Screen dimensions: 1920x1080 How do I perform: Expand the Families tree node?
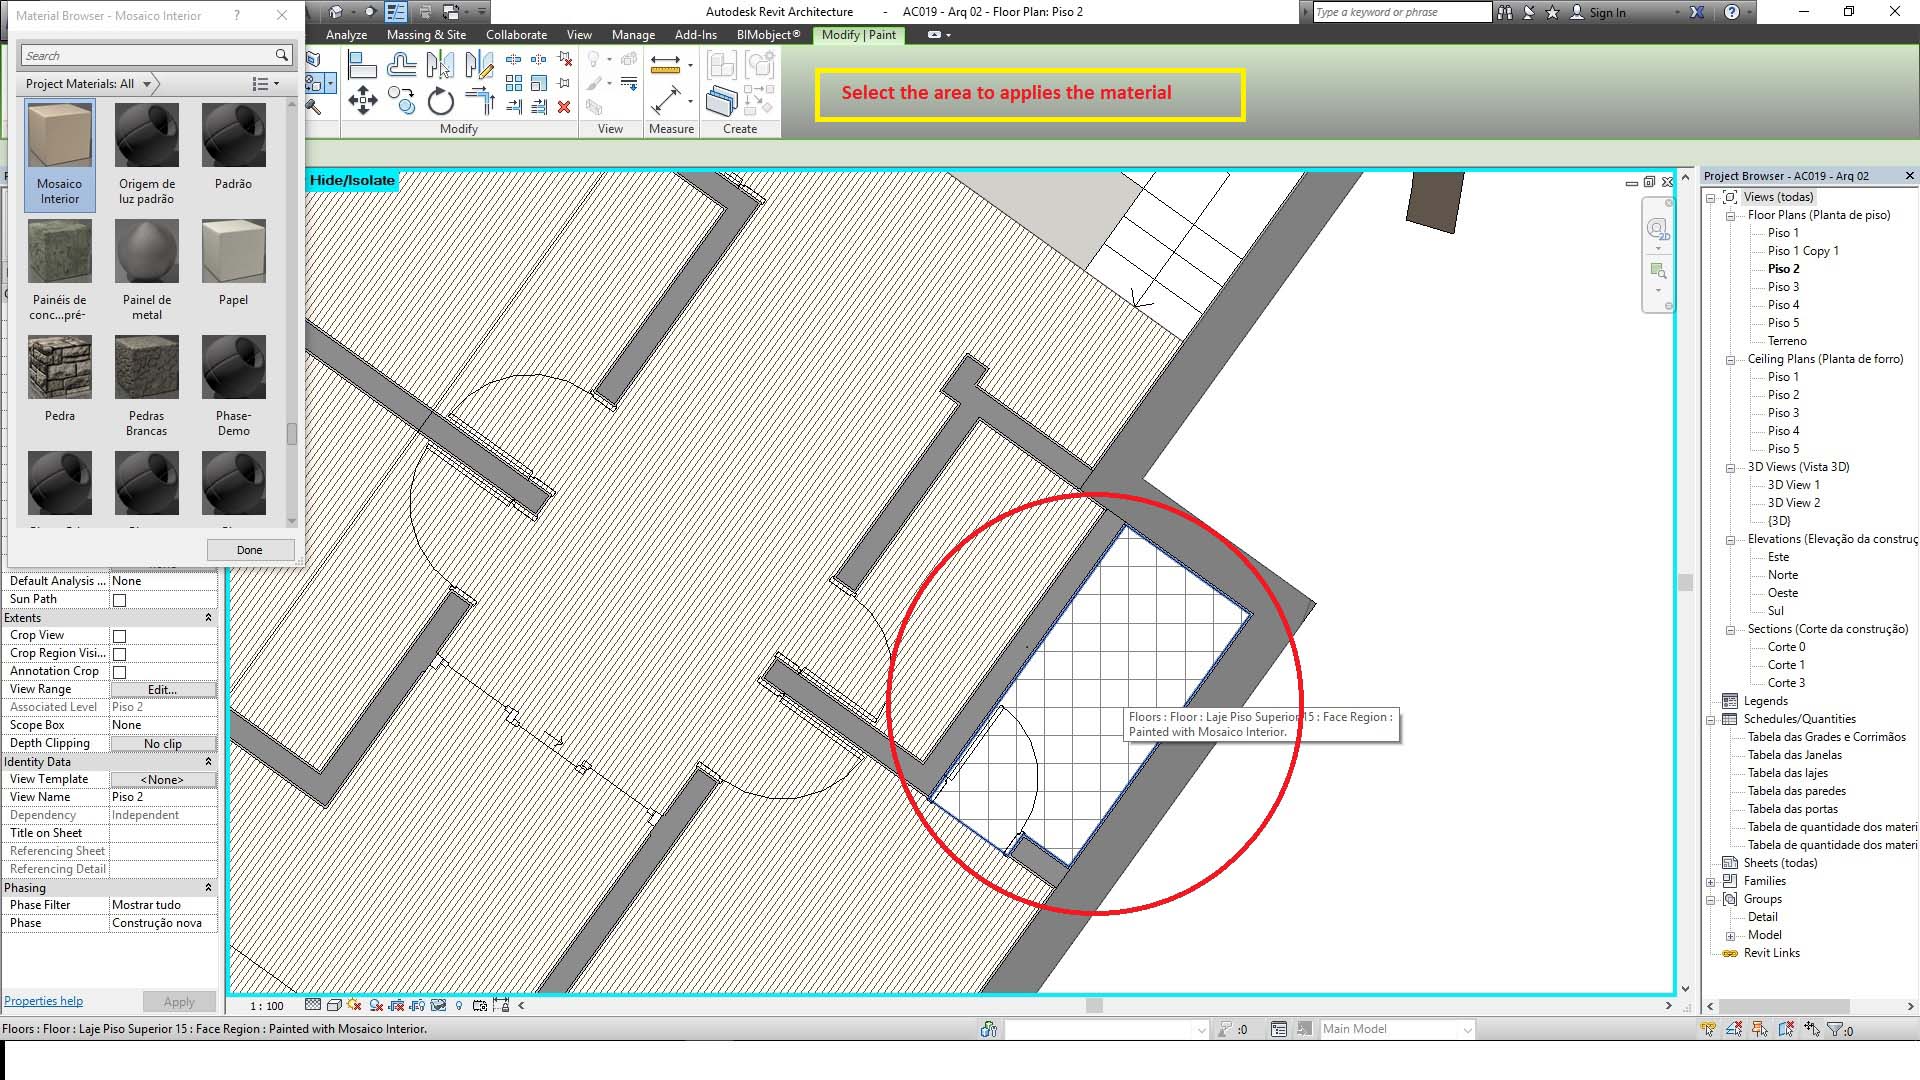1711,882
